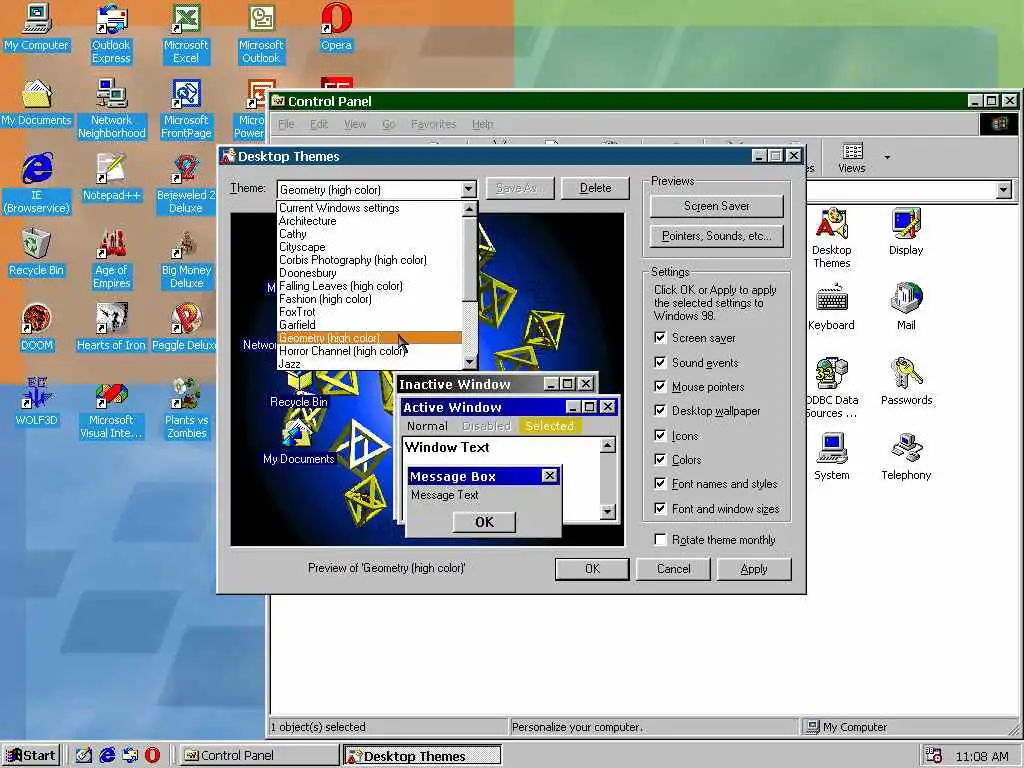Select the System icon in Control Panel
Image resolution: width=1024 pixels, height=768 pixels.
(x=831, y=457)
